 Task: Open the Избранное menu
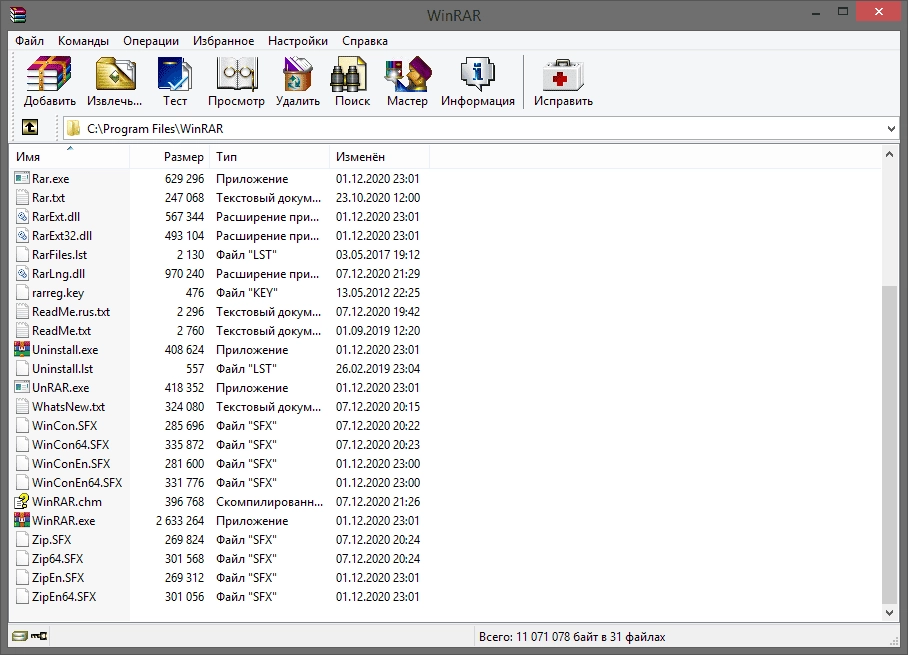[x=224, y=41]
